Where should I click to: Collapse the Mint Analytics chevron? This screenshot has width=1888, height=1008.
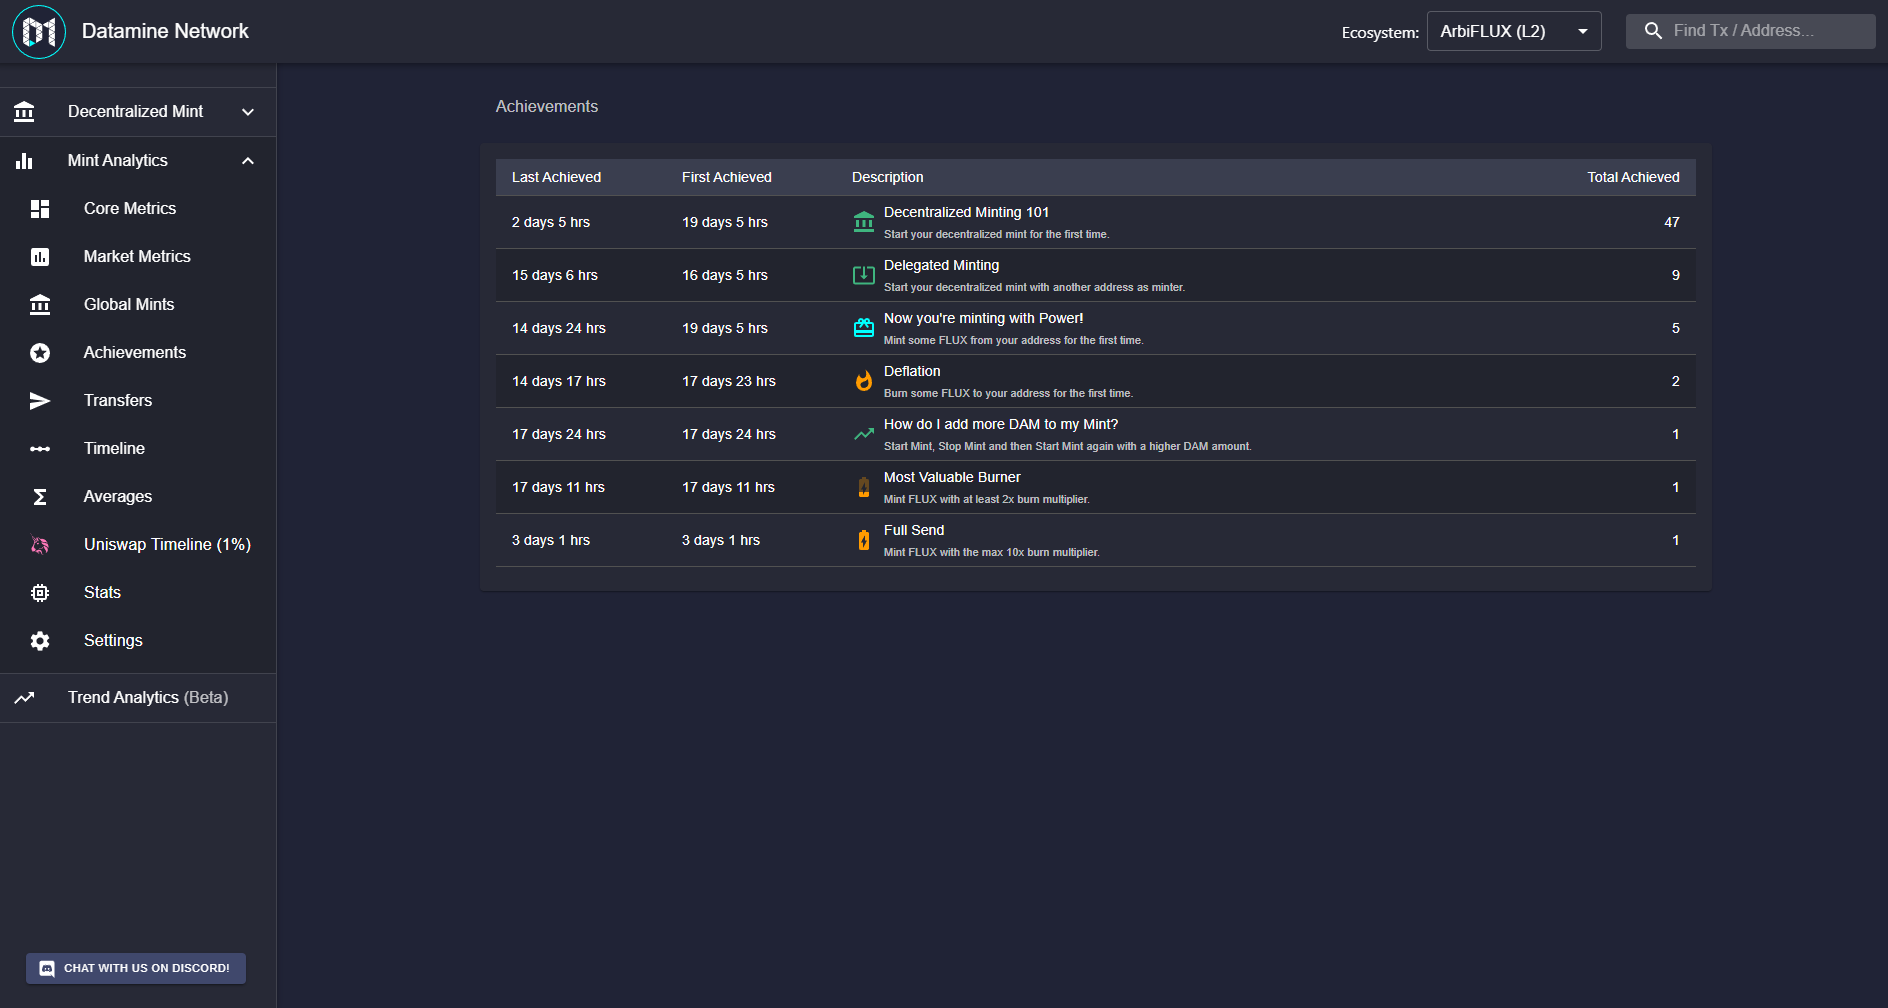click(248, 161)
